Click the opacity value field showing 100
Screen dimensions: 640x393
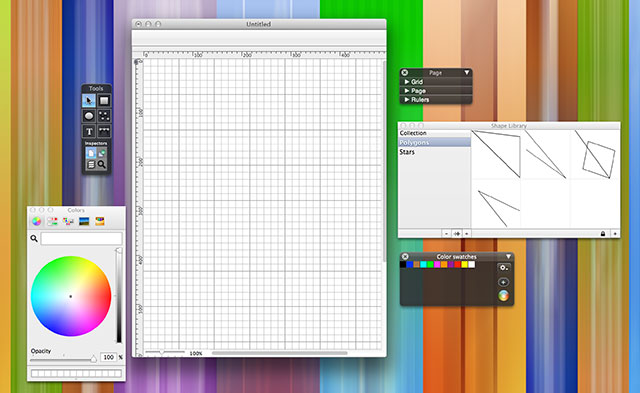click(109, 357)
